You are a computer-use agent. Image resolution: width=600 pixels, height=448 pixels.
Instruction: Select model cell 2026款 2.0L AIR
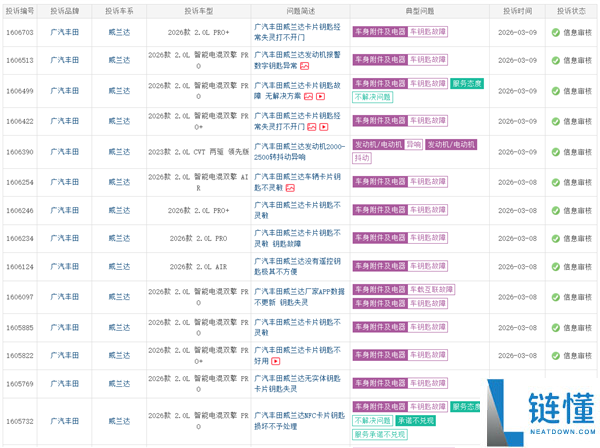[199, 267]
